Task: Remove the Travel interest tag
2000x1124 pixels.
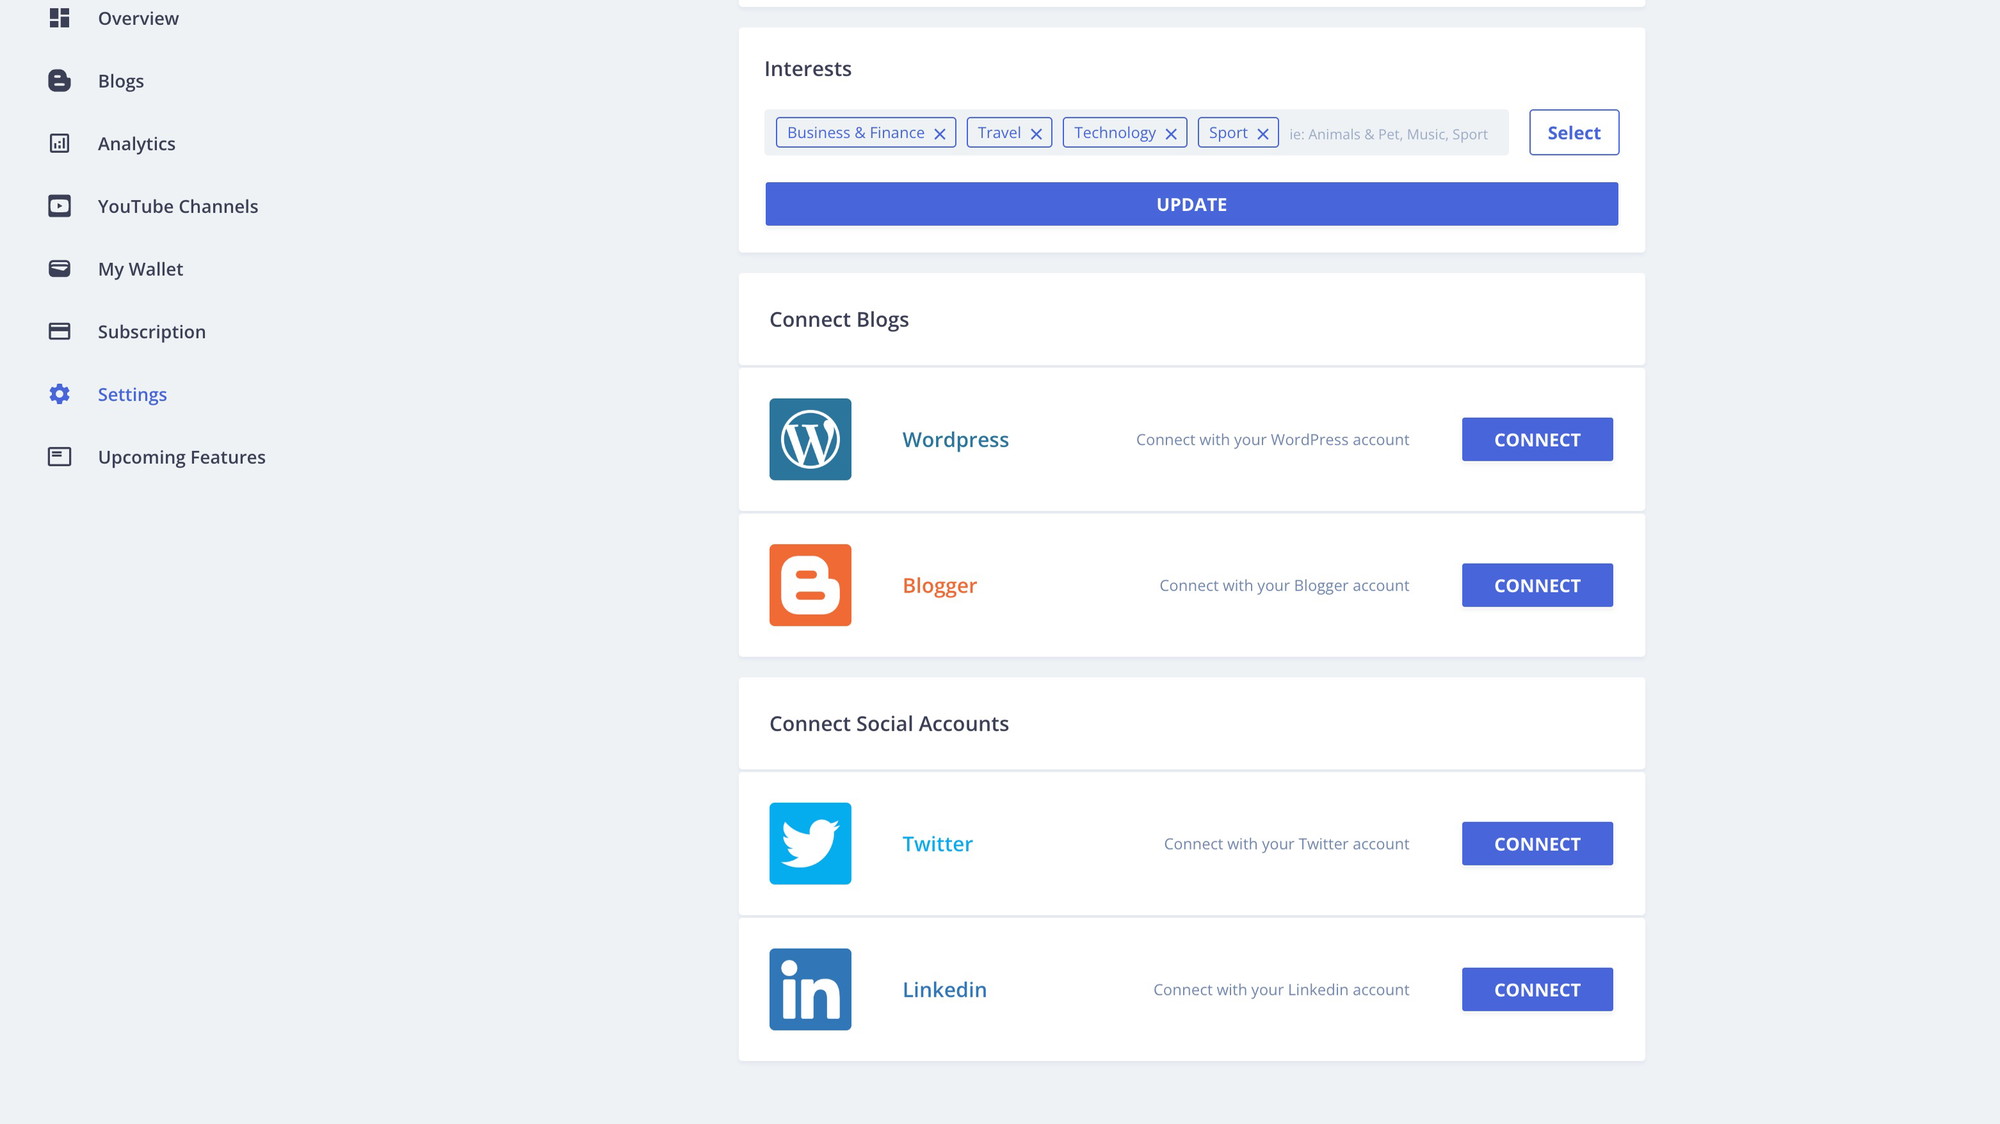Action: coord(1037,132)
